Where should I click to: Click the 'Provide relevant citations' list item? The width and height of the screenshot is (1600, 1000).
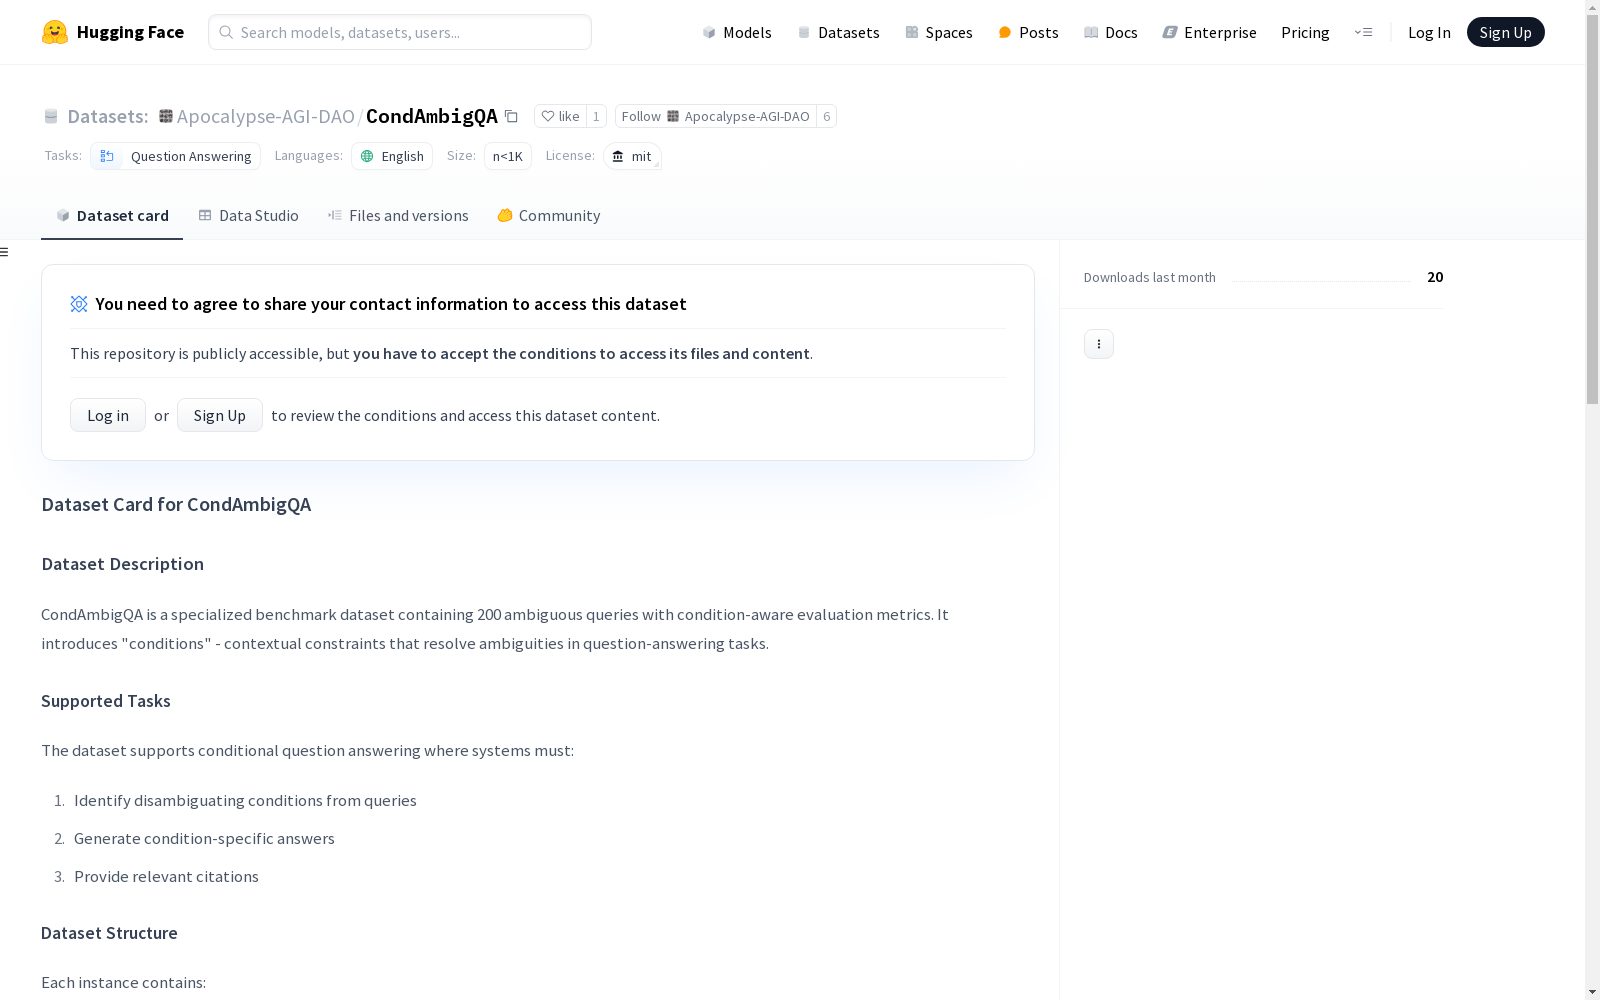[166, 876]
